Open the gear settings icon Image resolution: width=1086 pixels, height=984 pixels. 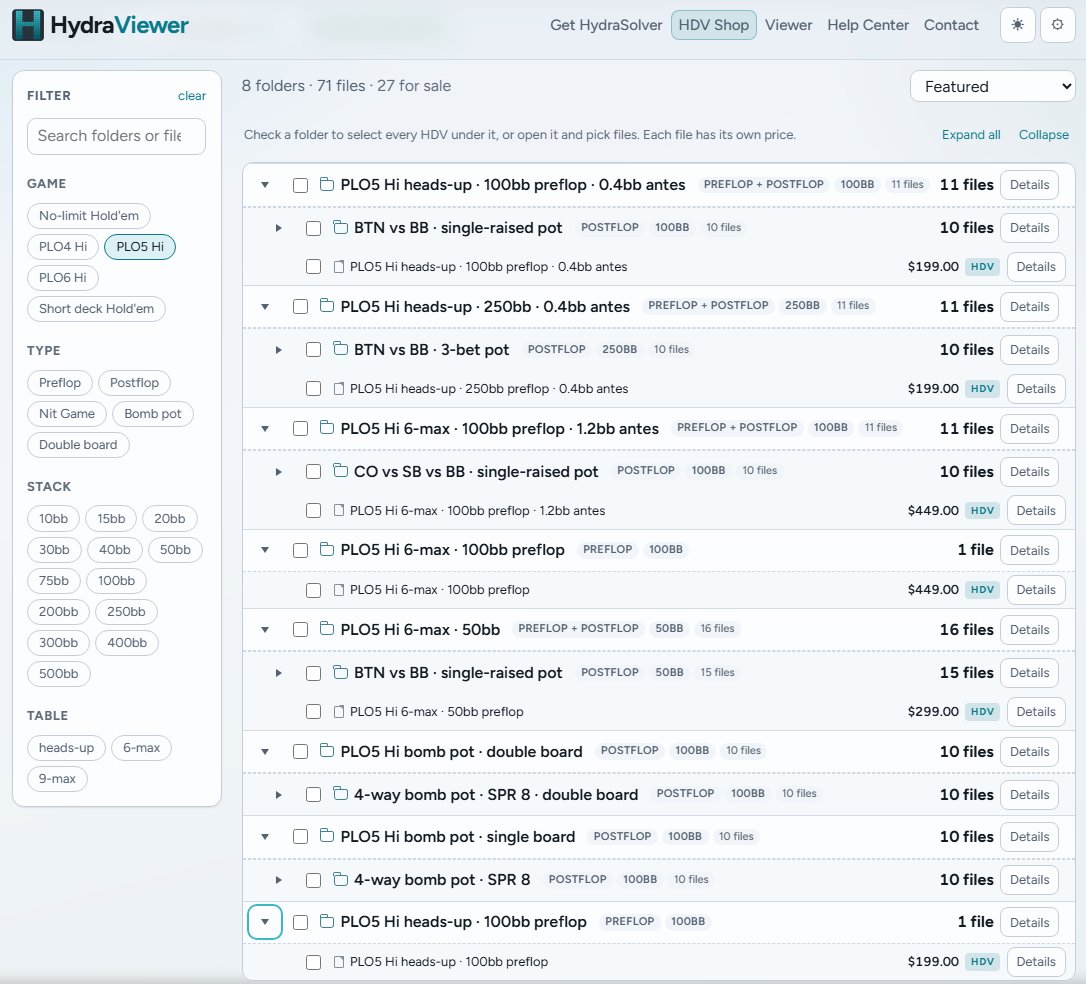pos(1057,25)
